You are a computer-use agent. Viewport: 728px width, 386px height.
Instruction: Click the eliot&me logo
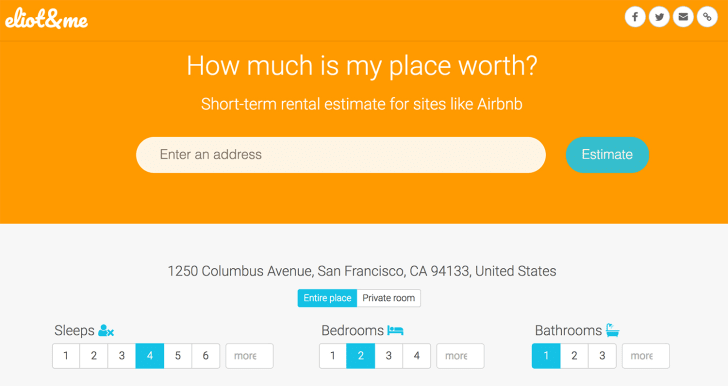coord(46,19)
